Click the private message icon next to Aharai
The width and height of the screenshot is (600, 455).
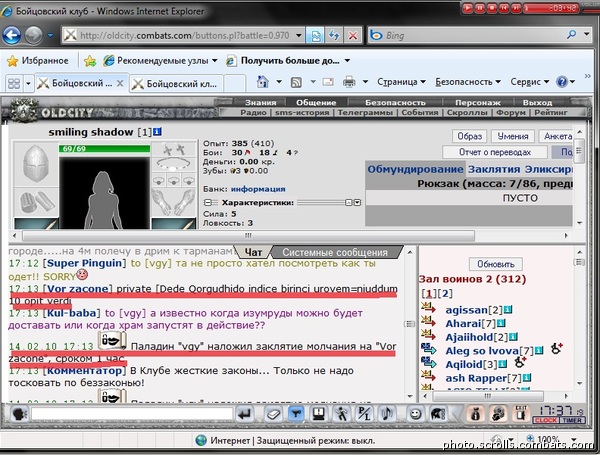pyautogui.click(x=428, y=323)
